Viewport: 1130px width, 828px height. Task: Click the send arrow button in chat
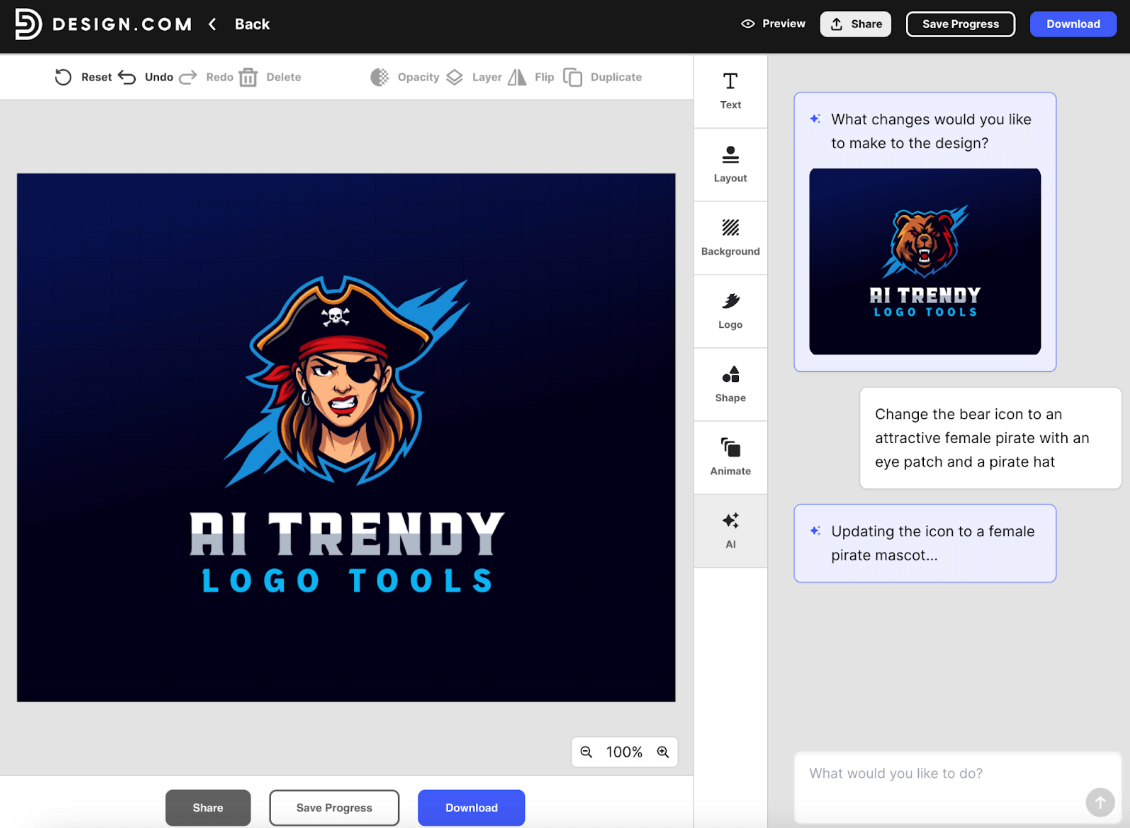coord(1099,802)
